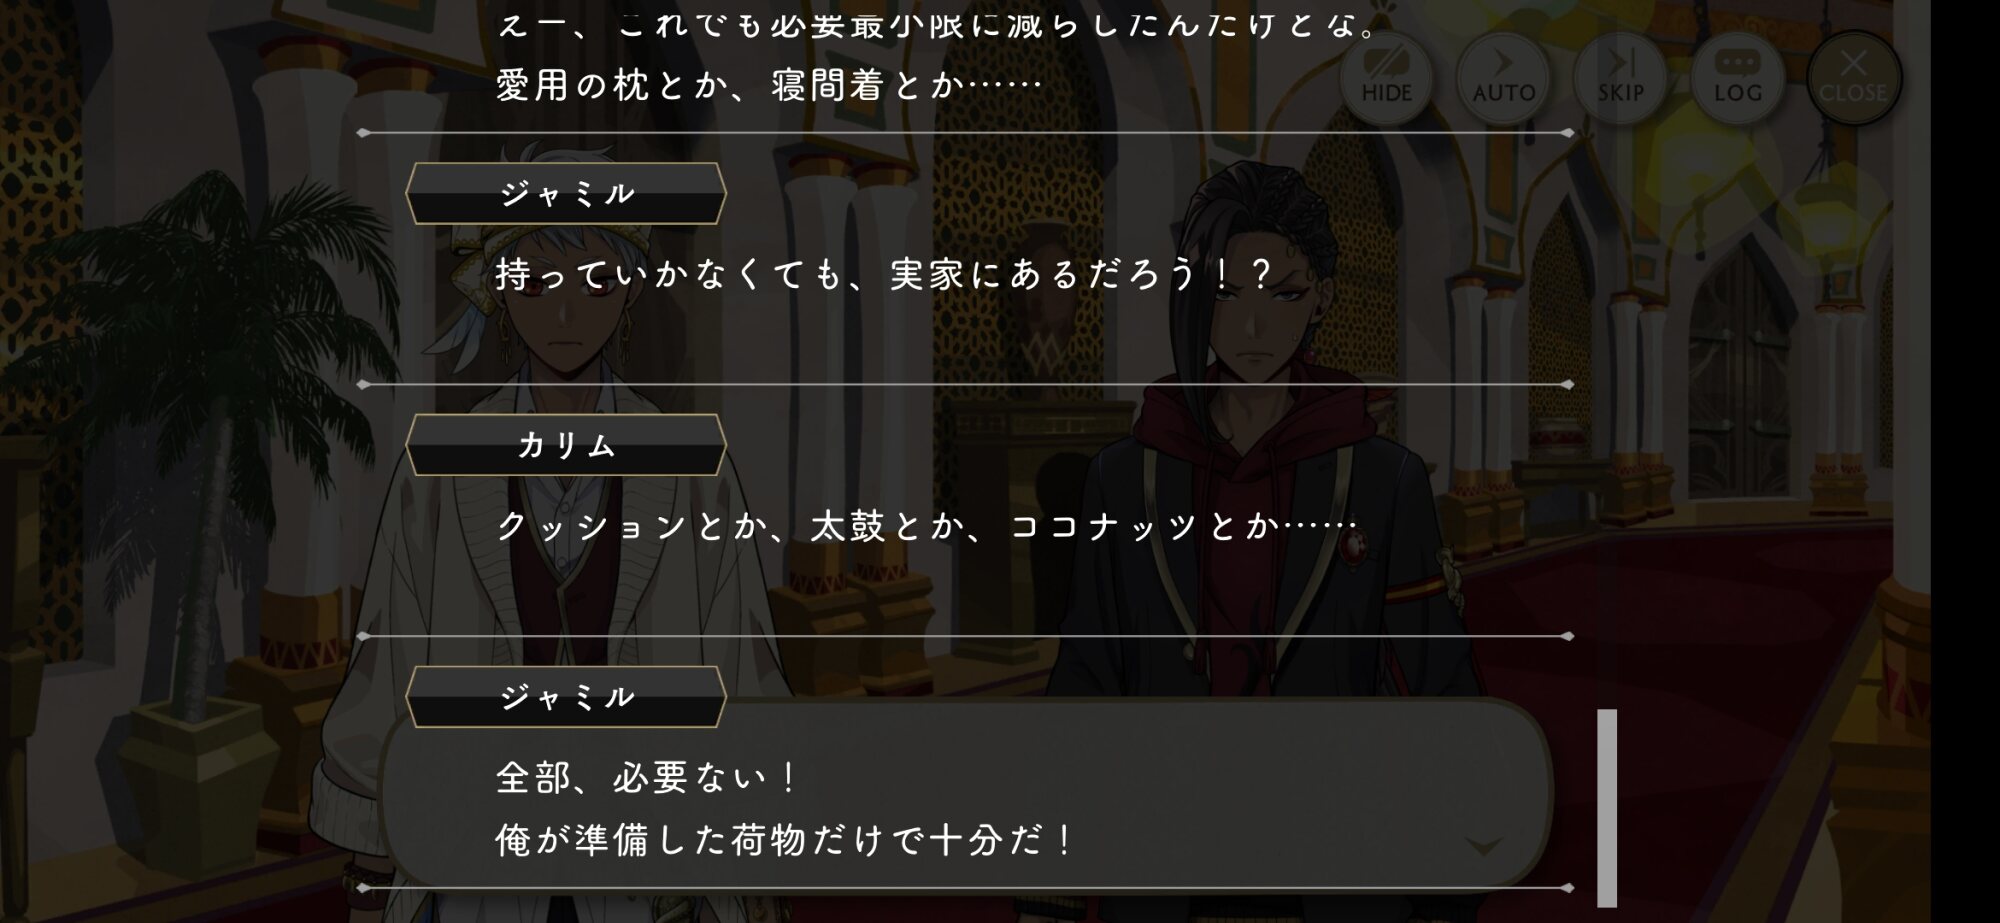Click the line 全部、必要ない！

(x=647, y=777)
